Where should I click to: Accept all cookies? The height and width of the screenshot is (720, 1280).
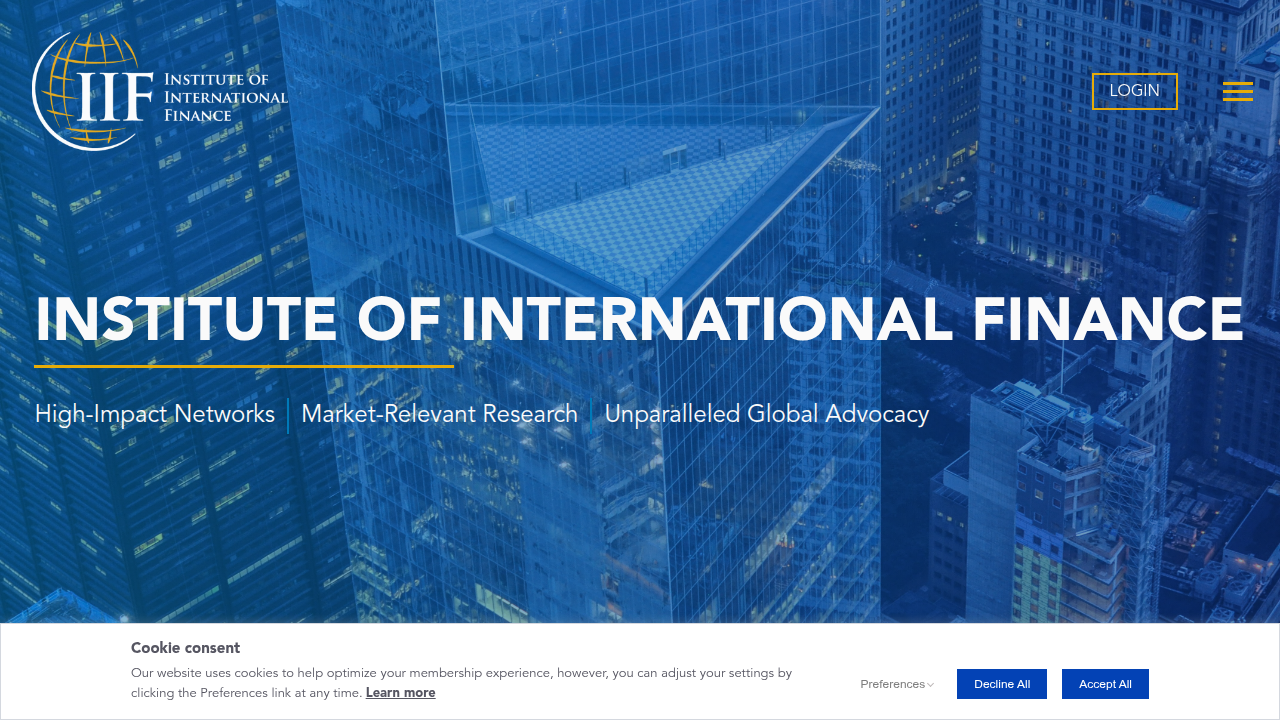pyautogui.click(x=1105, y=684)
